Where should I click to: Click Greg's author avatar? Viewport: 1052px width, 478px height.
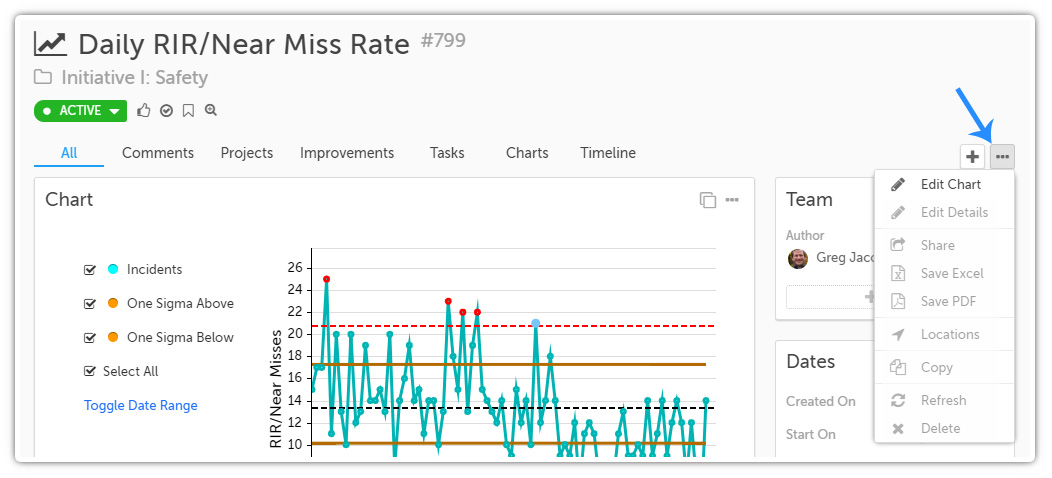click(798, 258)
